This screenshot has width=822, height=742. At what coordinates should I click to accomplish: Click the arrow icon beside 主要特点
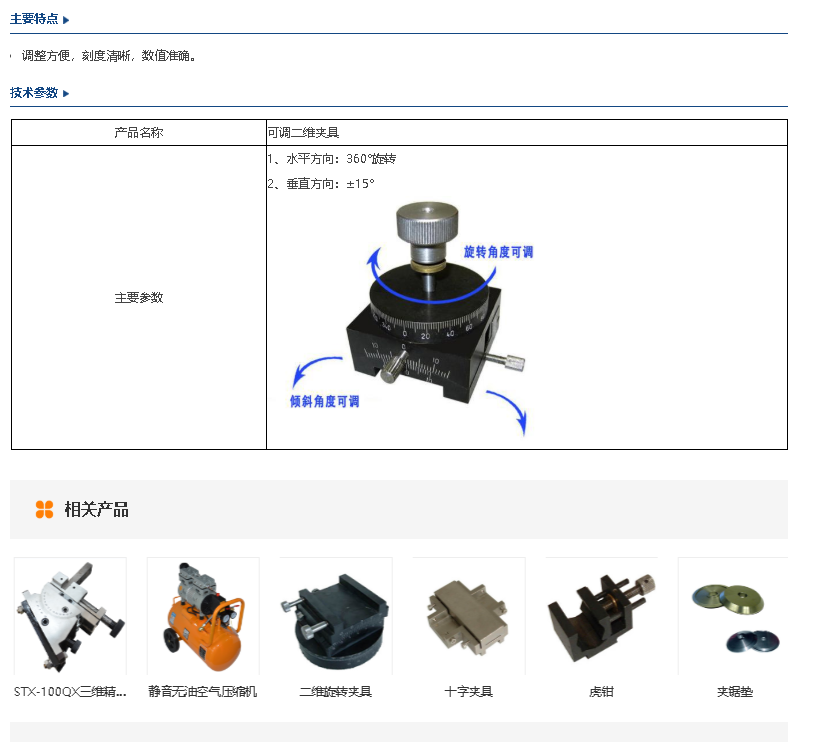tap(66, 19)
